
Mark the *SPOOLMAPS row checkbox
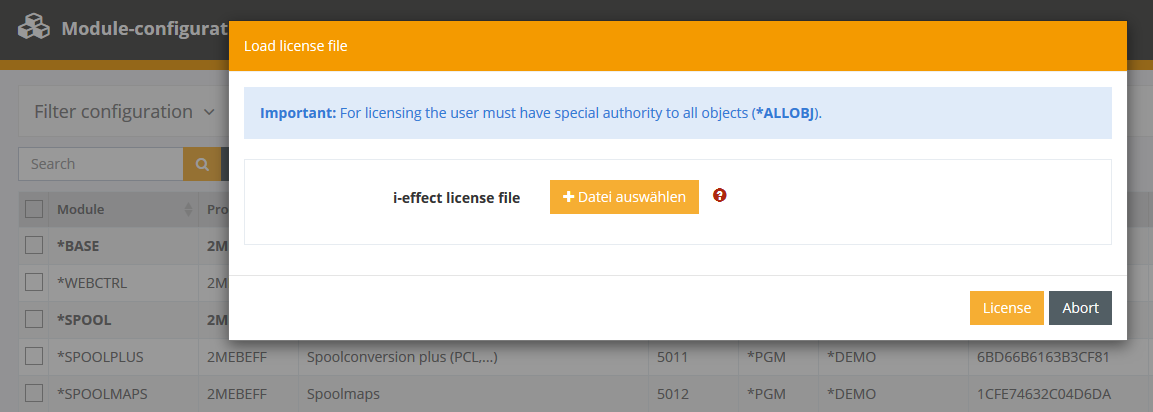[x=34, y=393]
